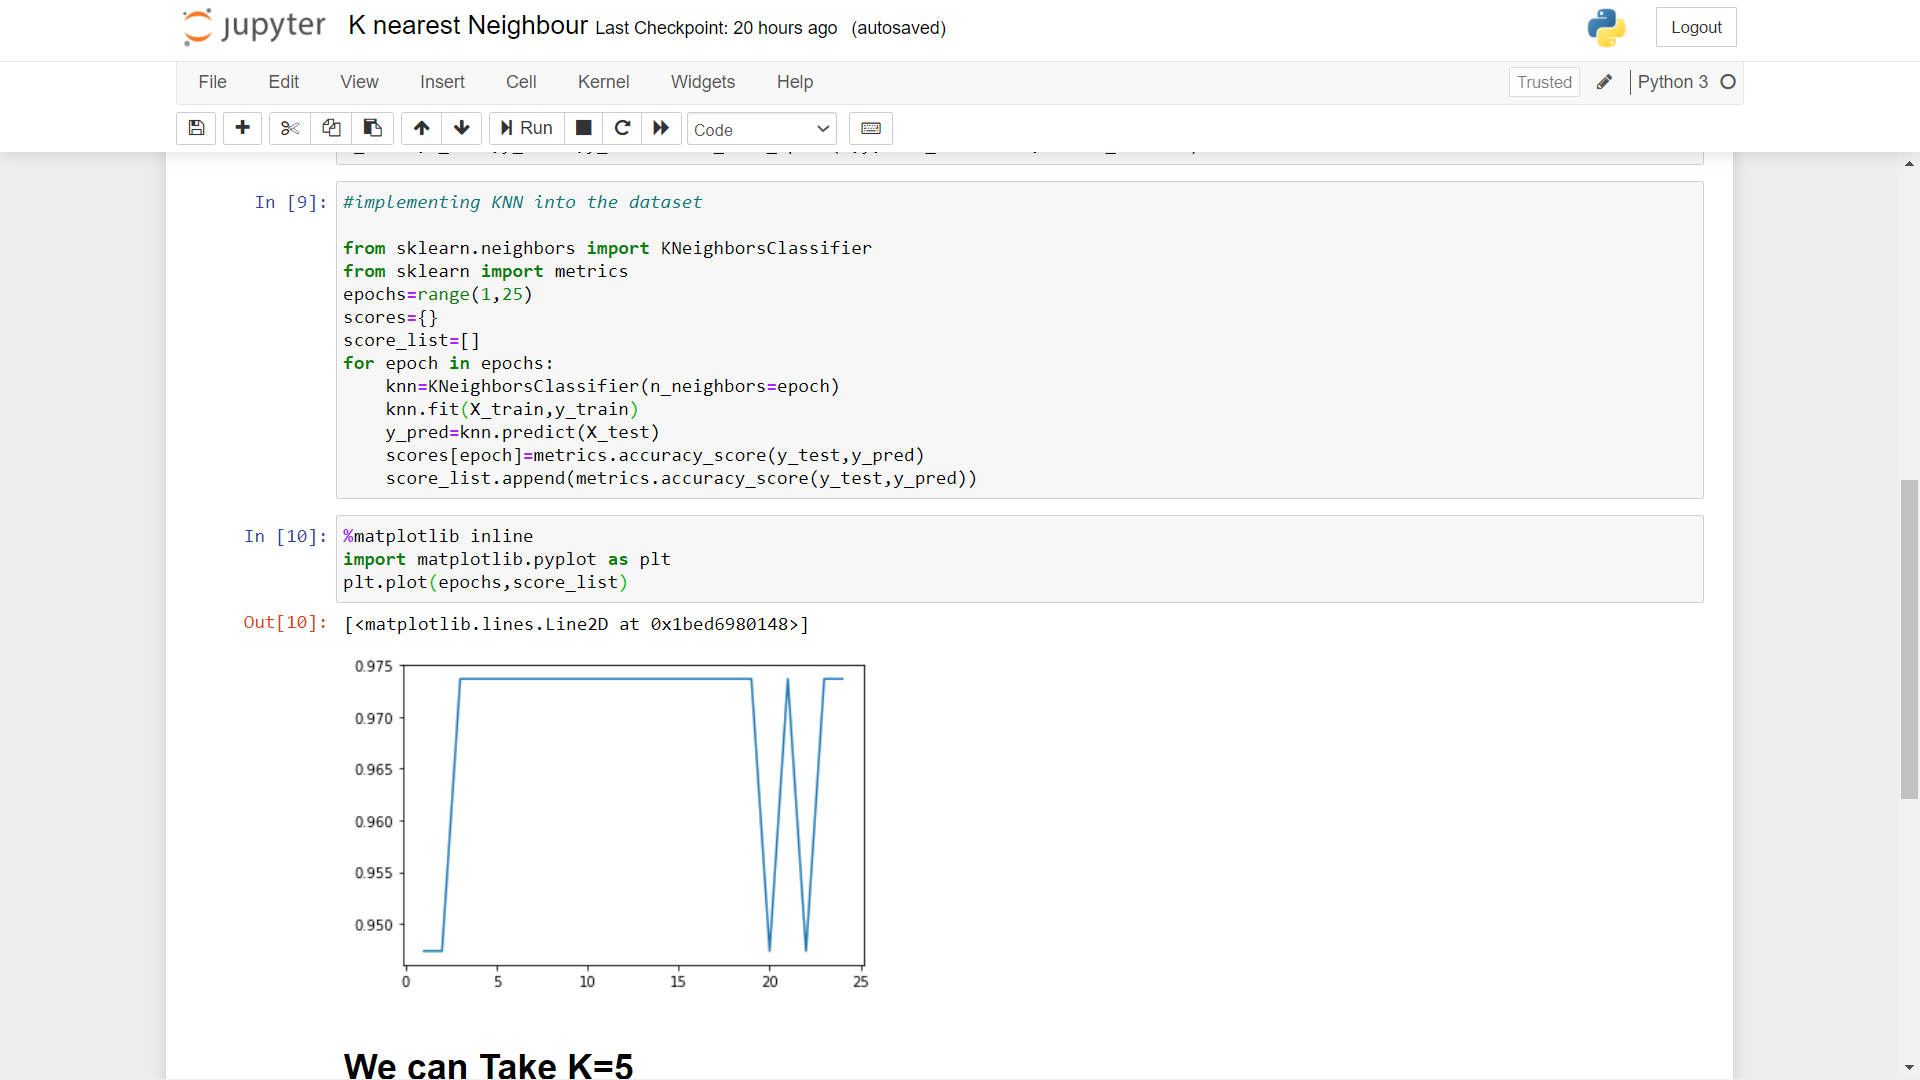Move selected cell up arrow
Image resolution: width=1920 pixels, height=1080 pixels.
click(x=421, y=128)
